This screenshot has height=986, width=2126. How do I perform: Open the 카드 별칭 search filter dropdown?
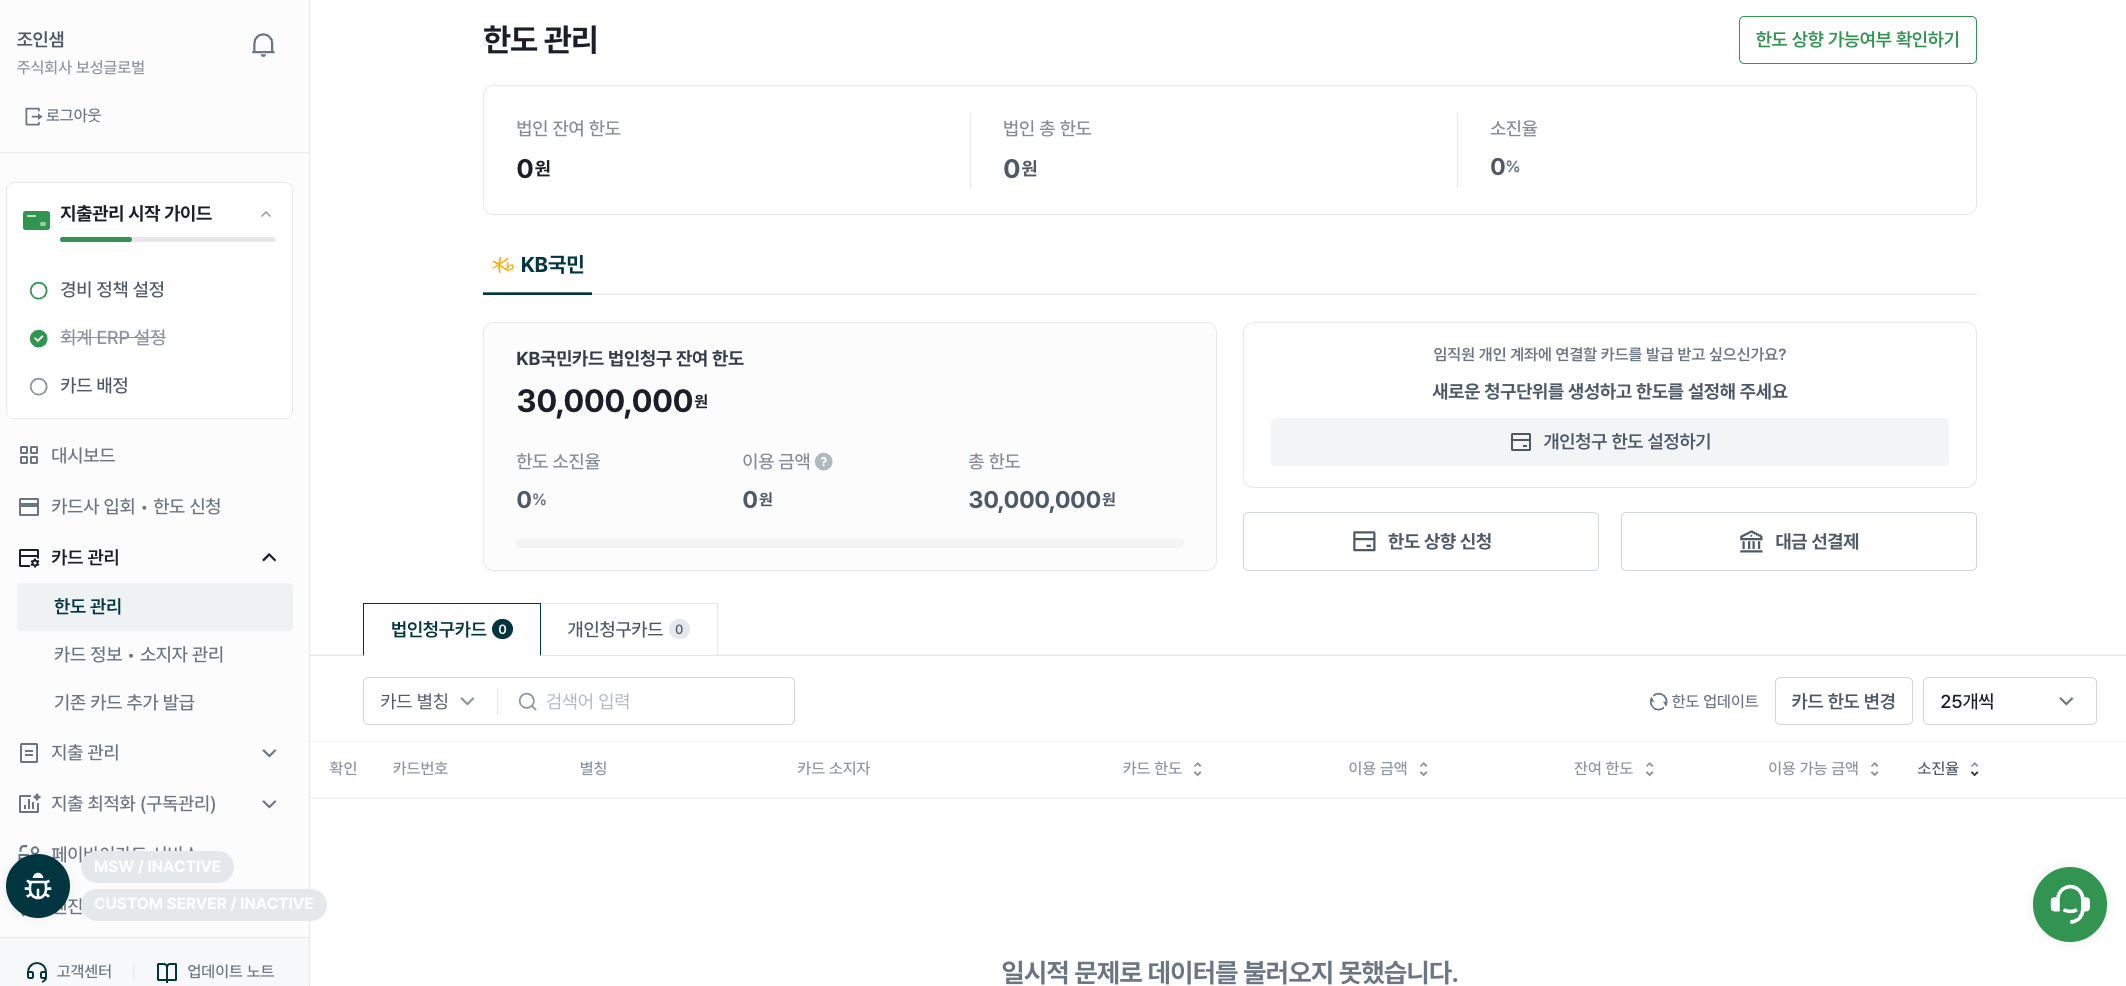click(428, 701)
